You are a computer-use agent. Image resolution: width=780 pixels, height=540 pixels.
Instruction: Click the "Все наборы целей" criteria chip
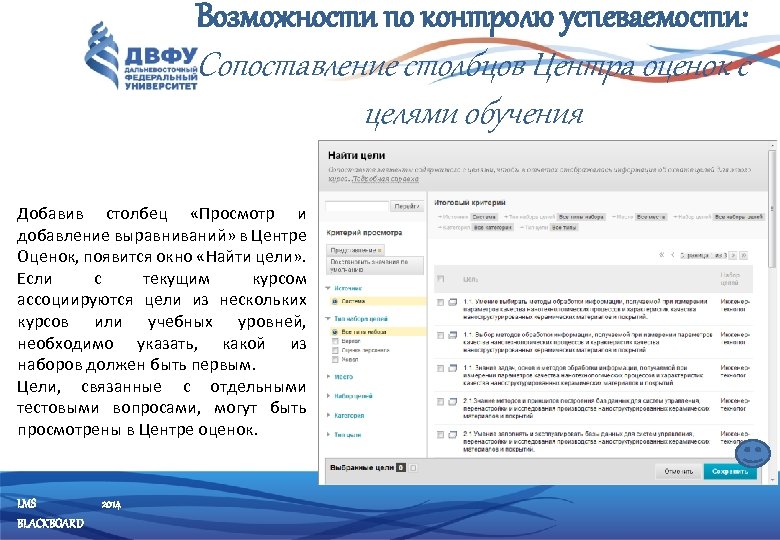click(738, 217)
